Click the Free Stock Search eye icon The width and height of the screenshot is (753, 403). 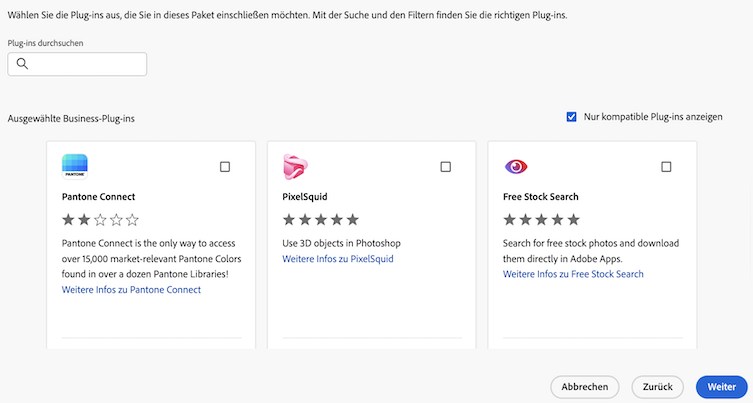(516, 167)
